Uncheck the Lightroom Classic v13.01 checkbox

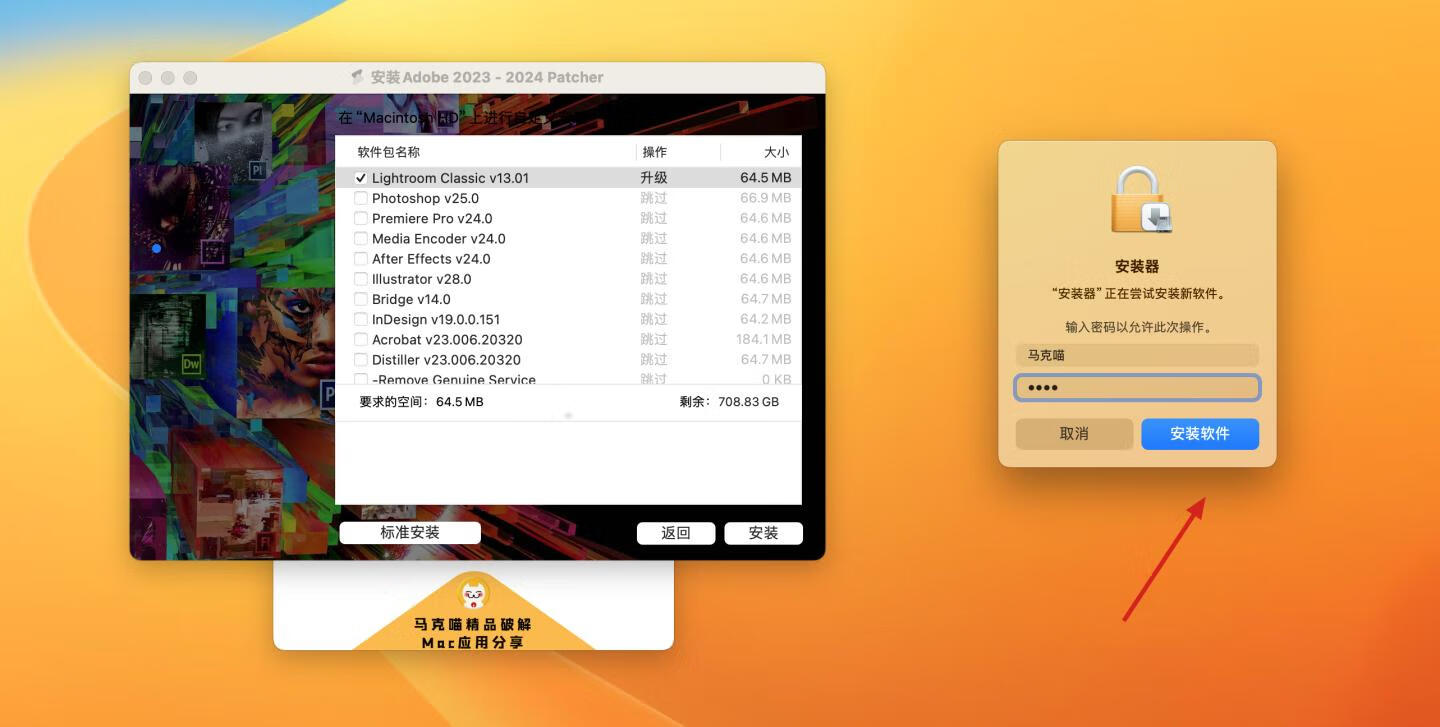(361, 178)
